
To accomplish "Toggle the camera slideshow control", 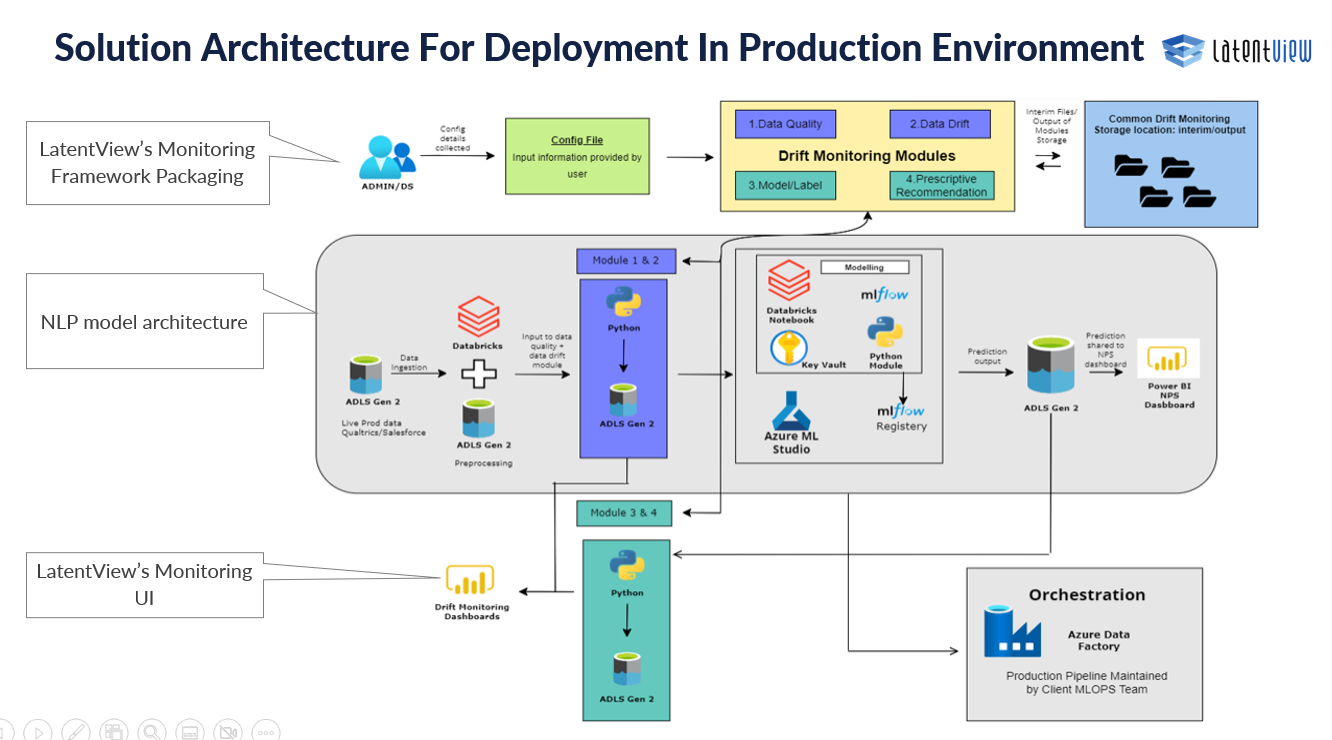I will pyautogui.click(x=228, y=732).
